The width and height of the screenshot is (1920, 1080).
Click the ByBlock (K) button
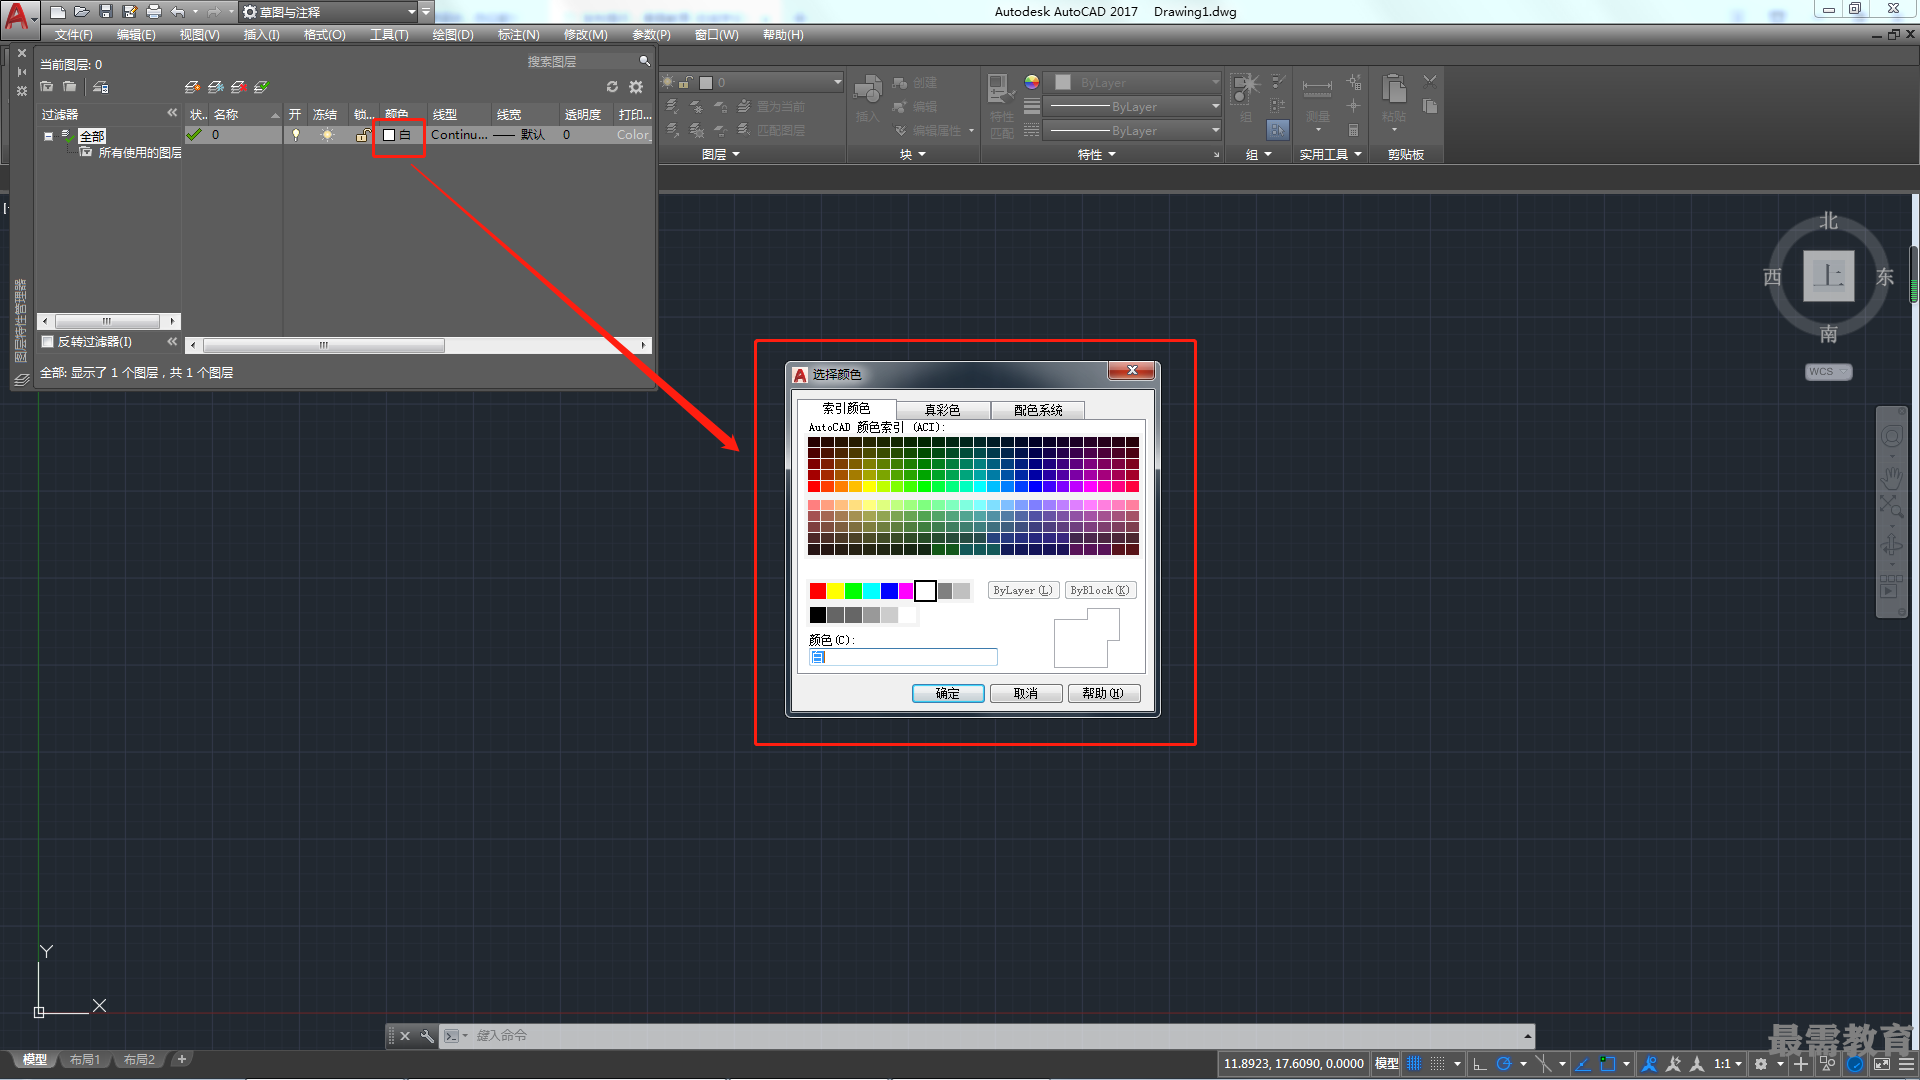point(1100,591)
